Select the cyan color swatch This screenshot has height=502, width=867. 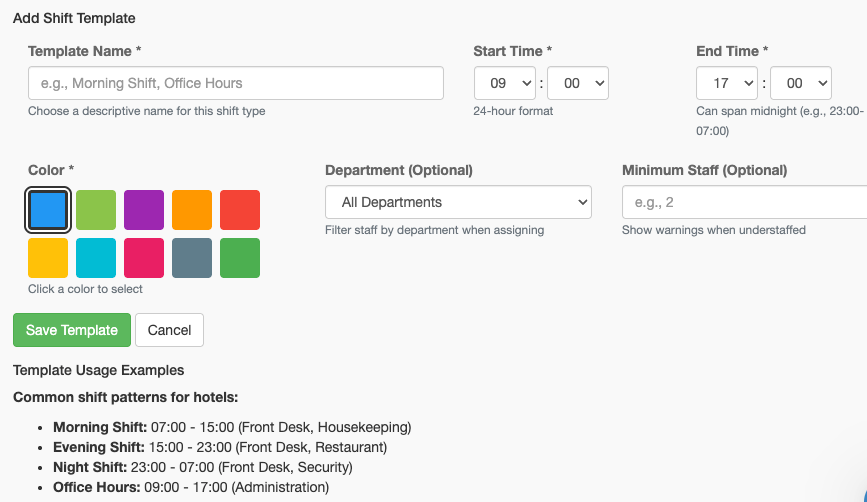[x=96, y=258]
